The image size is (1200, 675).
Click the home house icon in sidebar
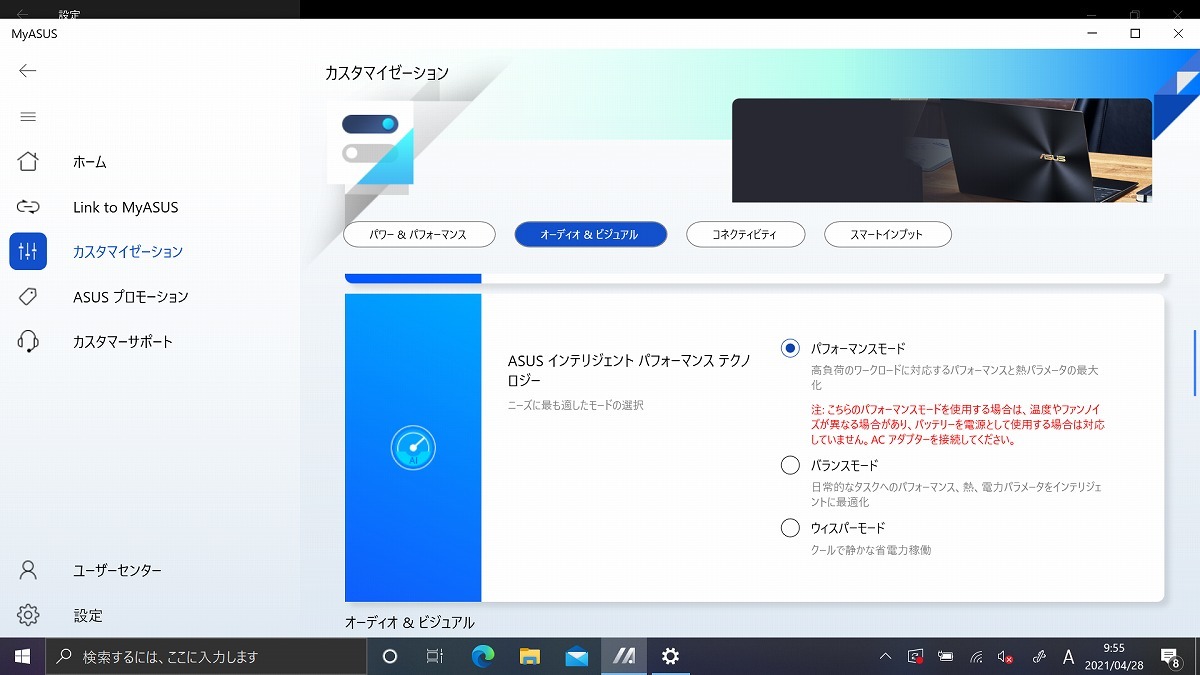pos(28,161)
